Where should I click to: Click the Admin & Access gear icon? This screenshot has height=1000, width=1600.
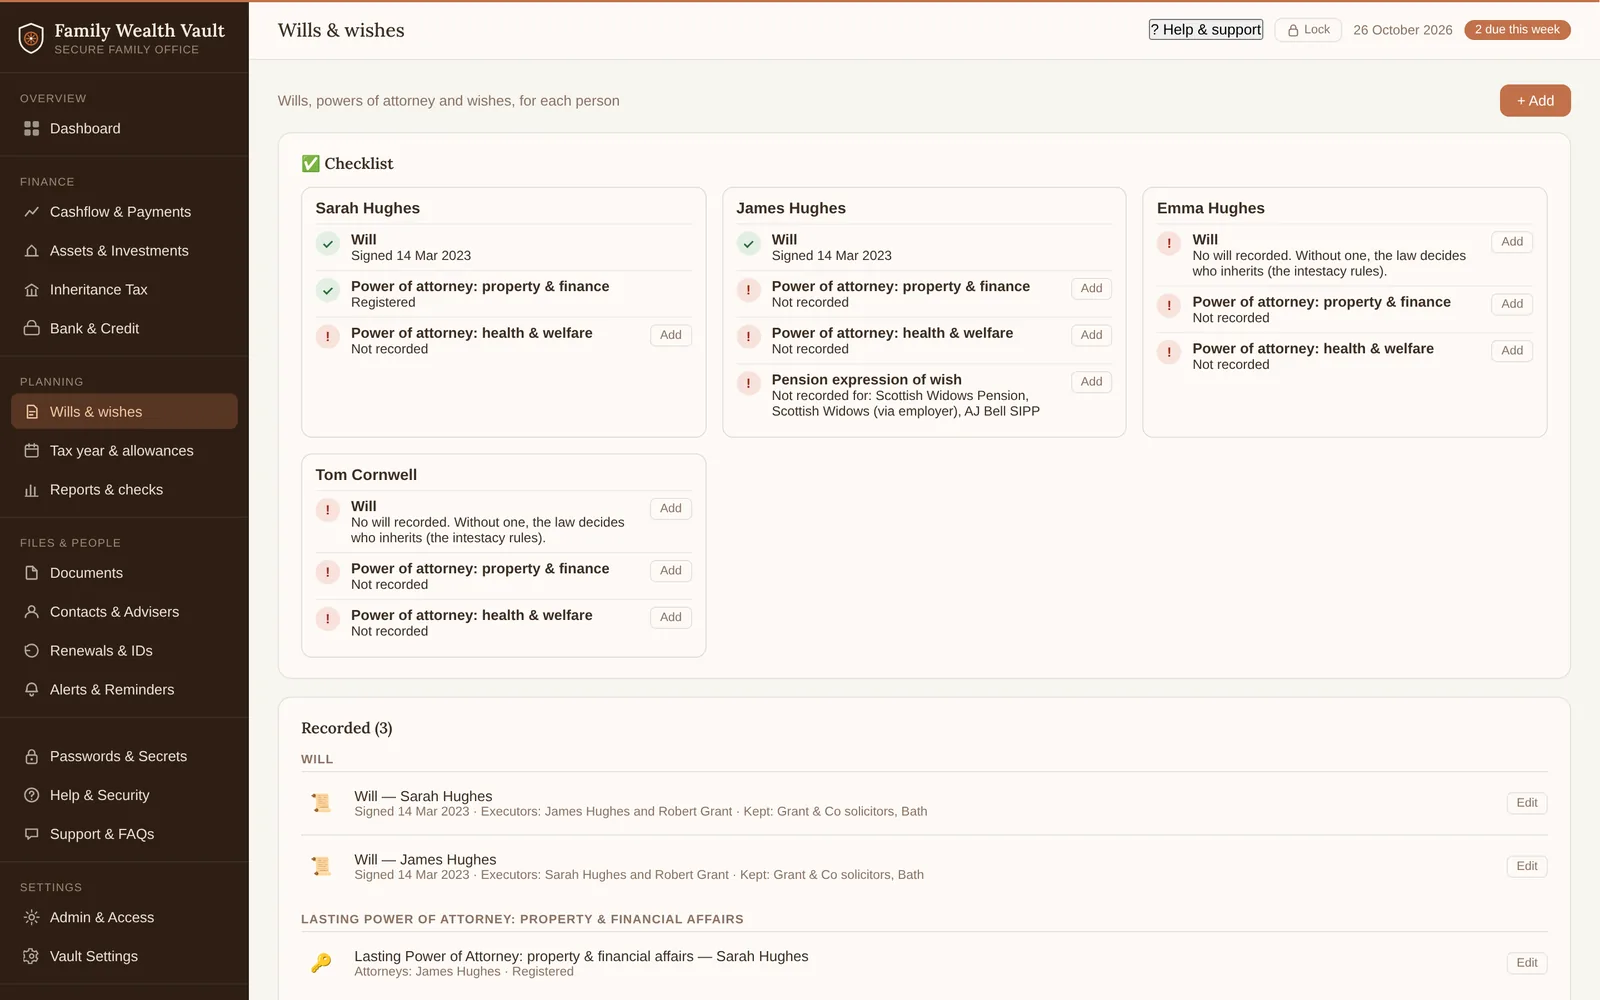click(32, 918)
